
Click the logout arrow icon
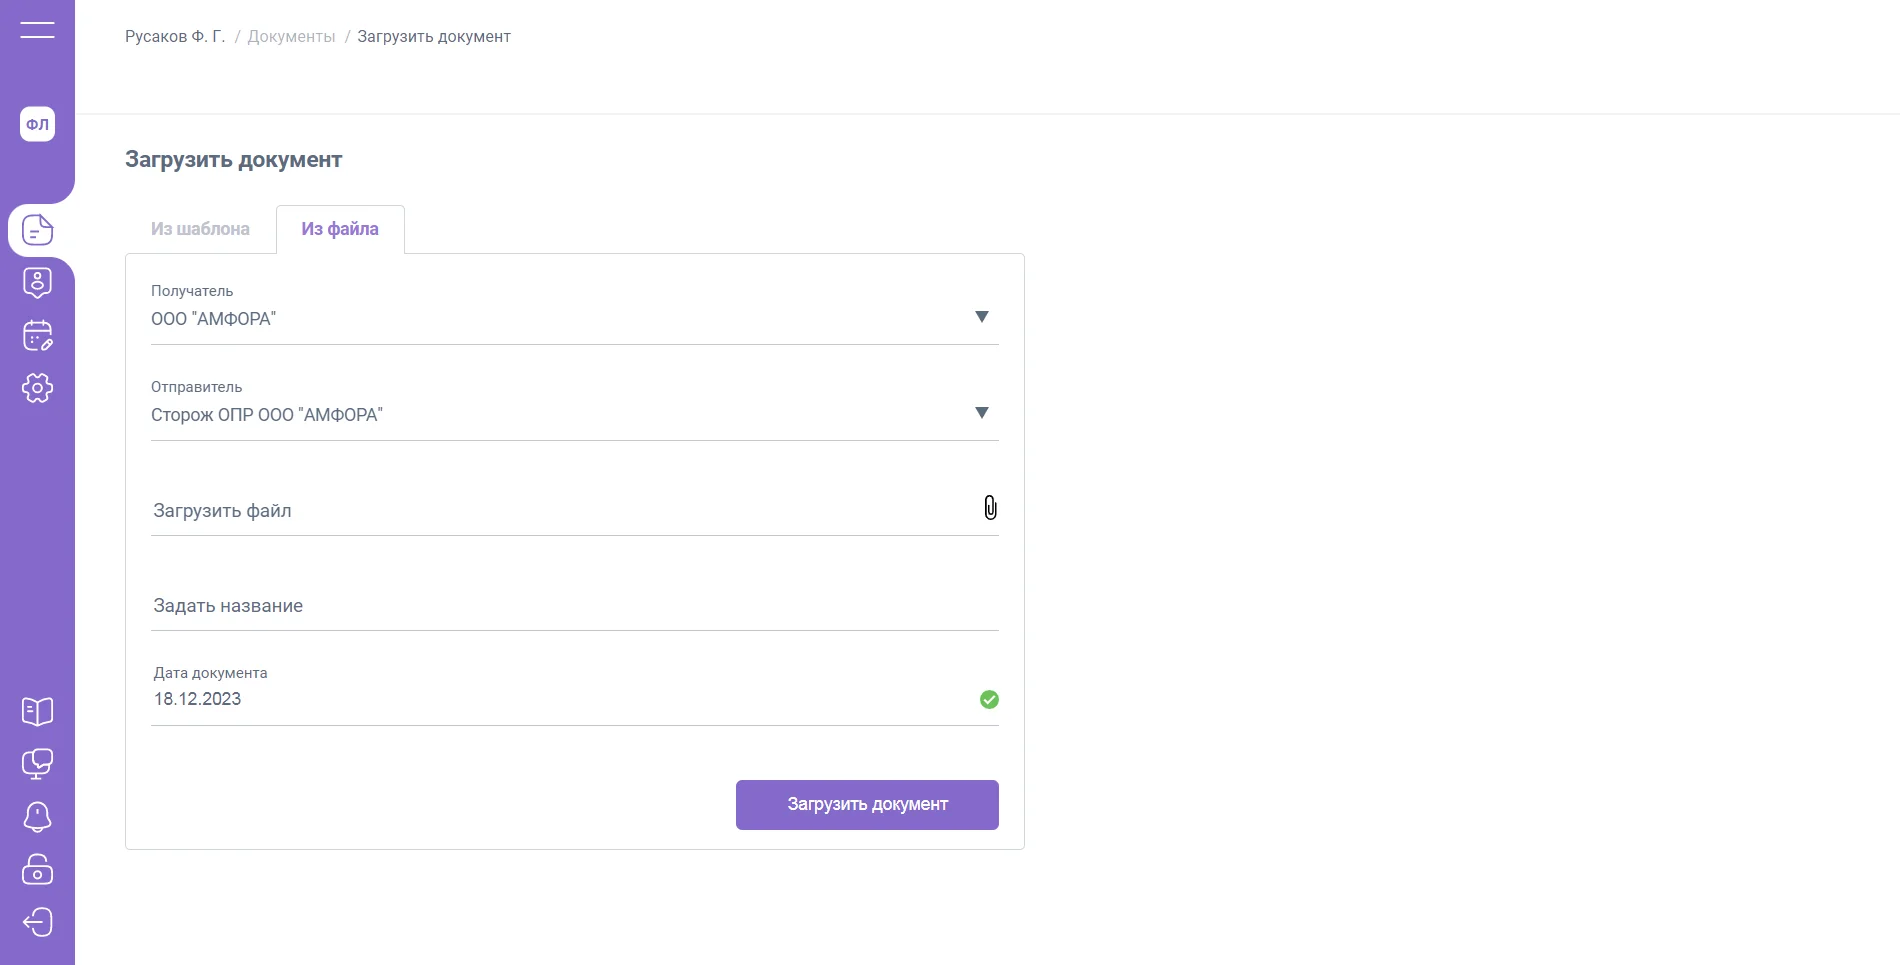37,922
